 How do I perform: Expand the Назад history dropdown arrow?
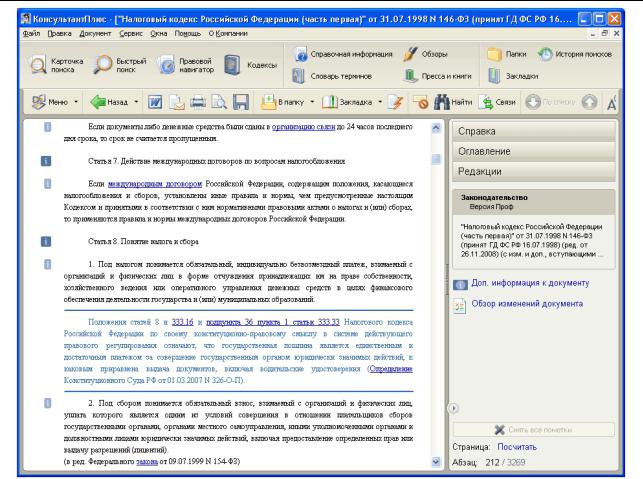coord(136,102)
